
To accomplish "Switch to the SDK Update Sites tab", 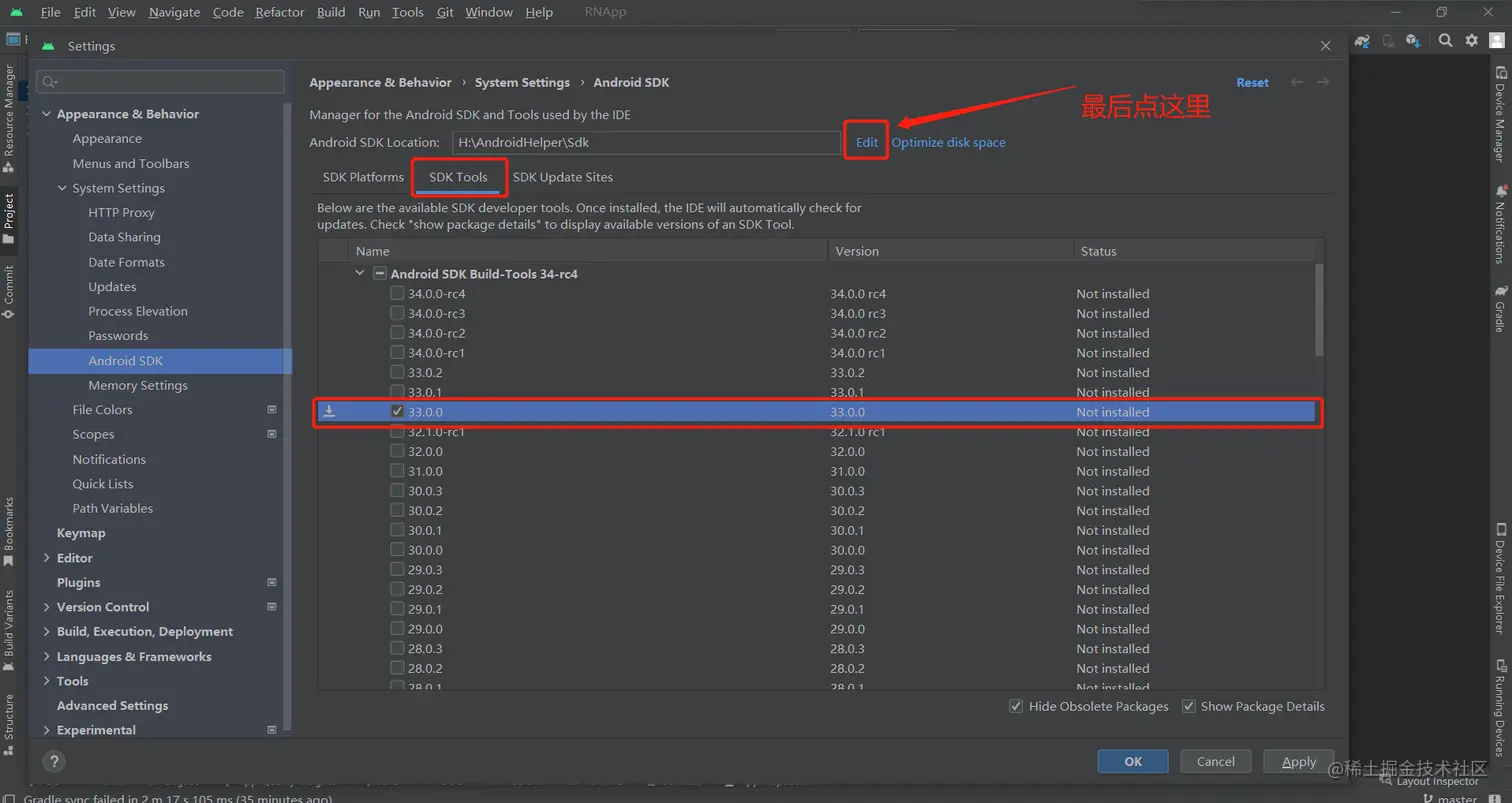I will pyautogui.click(x=563, y=177).
